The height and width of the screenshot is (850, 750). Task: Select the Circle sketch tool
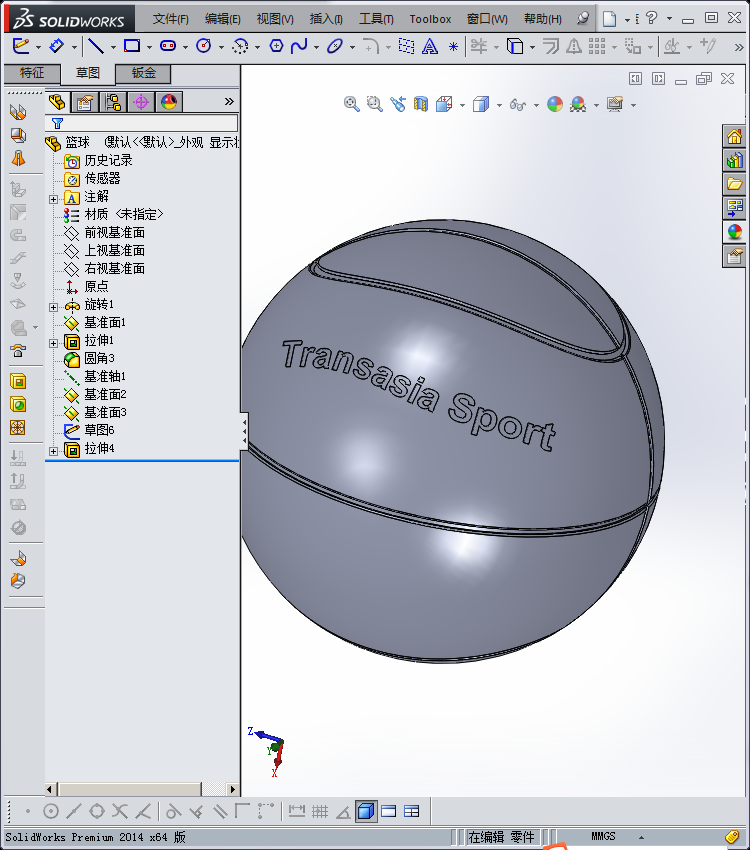click(204, 46)
